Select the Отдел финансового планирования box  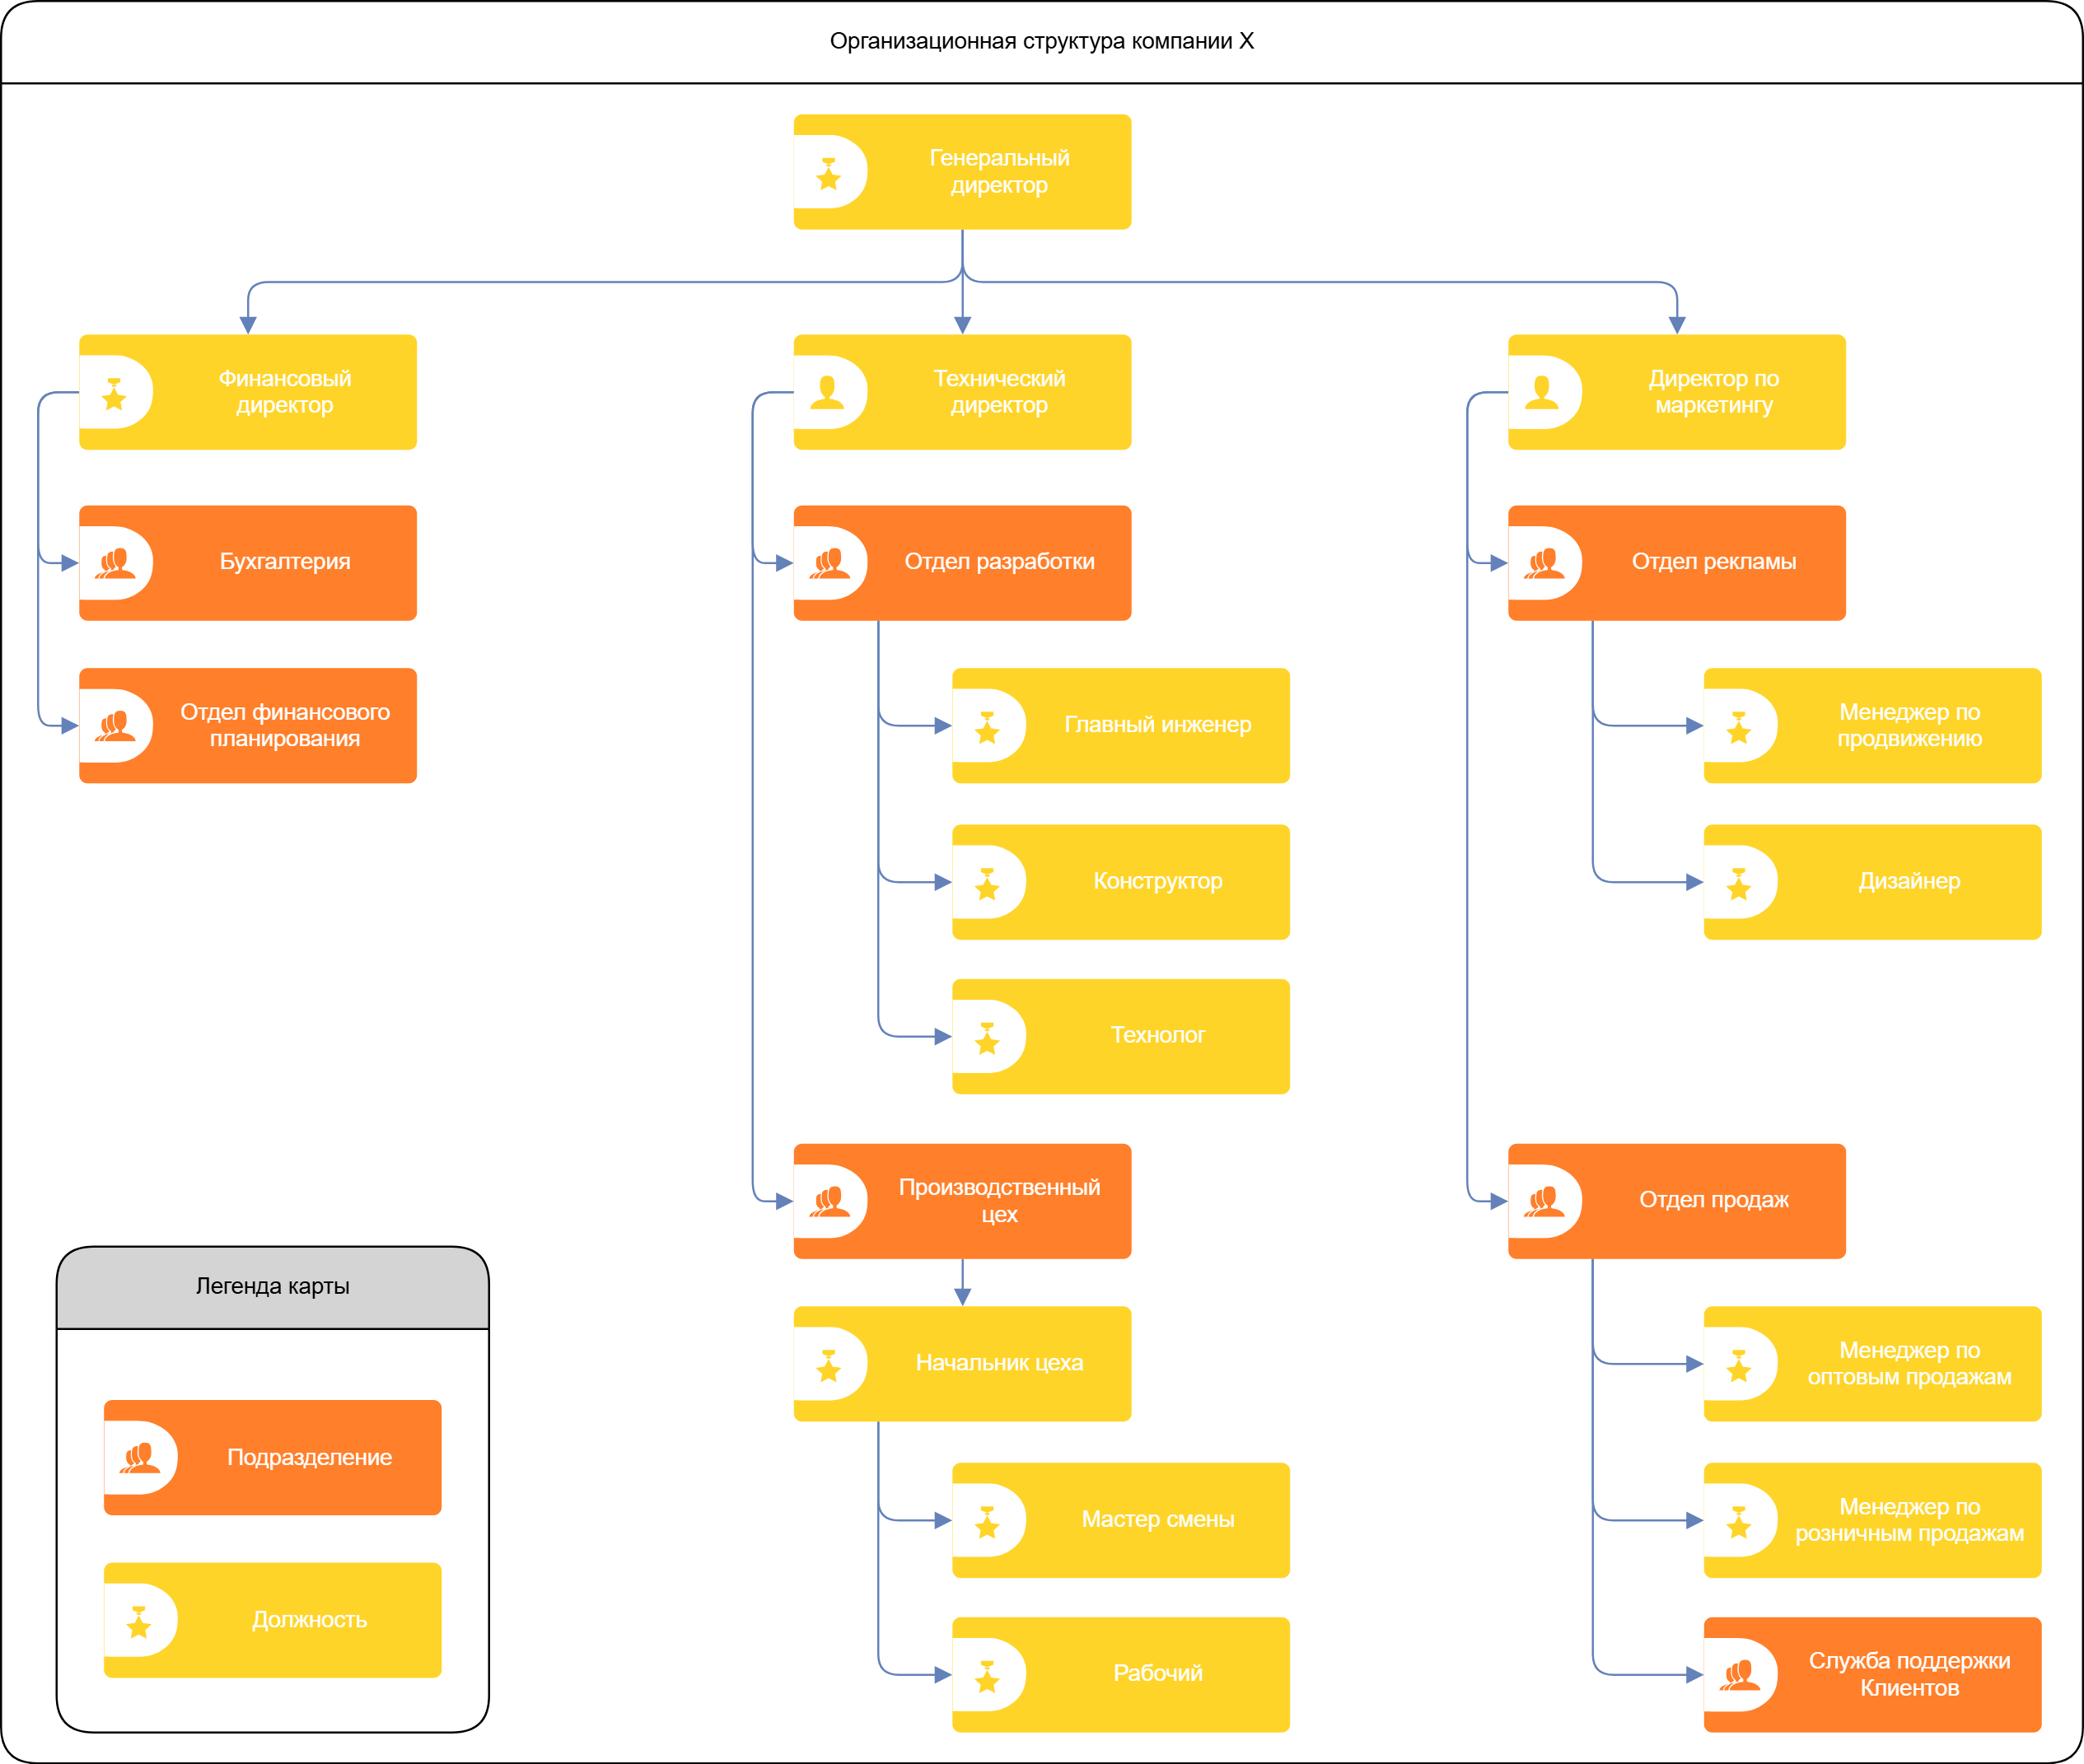tap(284, 725)
